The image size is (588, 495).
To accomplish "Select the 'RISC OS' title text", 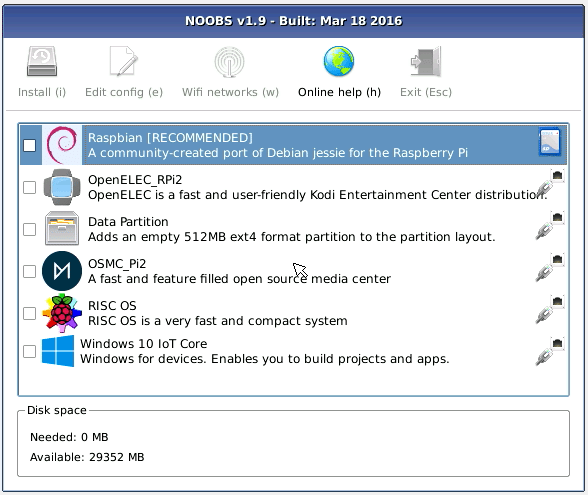I will point(112,306).
